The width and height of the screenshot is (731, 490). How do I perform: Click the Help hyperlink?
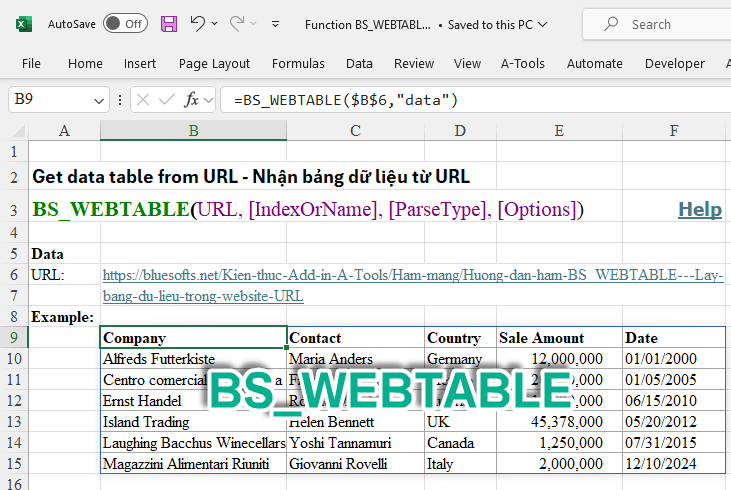(x=700, y=209)
